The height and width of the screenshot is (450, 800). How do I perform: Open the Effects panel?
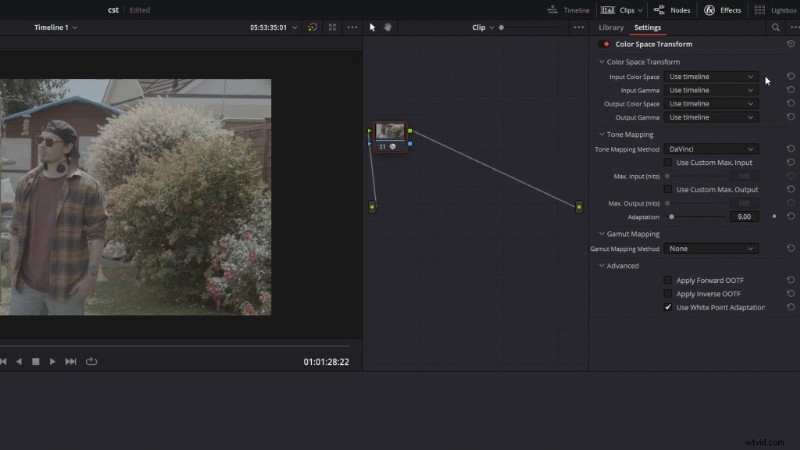tap(722, 10)
